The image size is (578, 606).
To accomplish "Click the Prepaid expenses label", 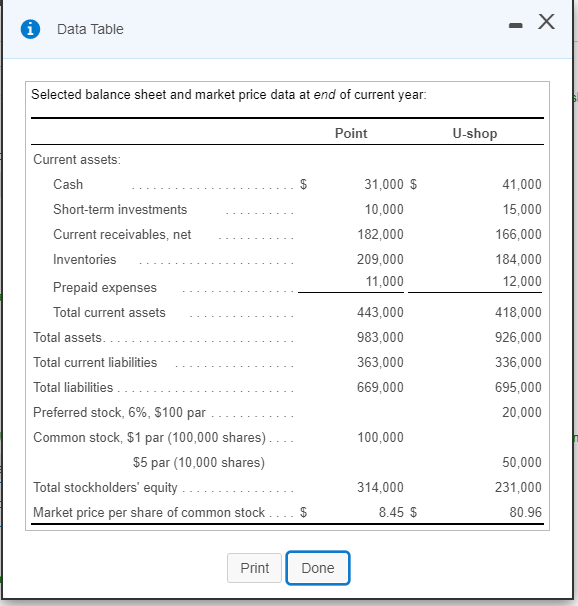I will [105, 288].
